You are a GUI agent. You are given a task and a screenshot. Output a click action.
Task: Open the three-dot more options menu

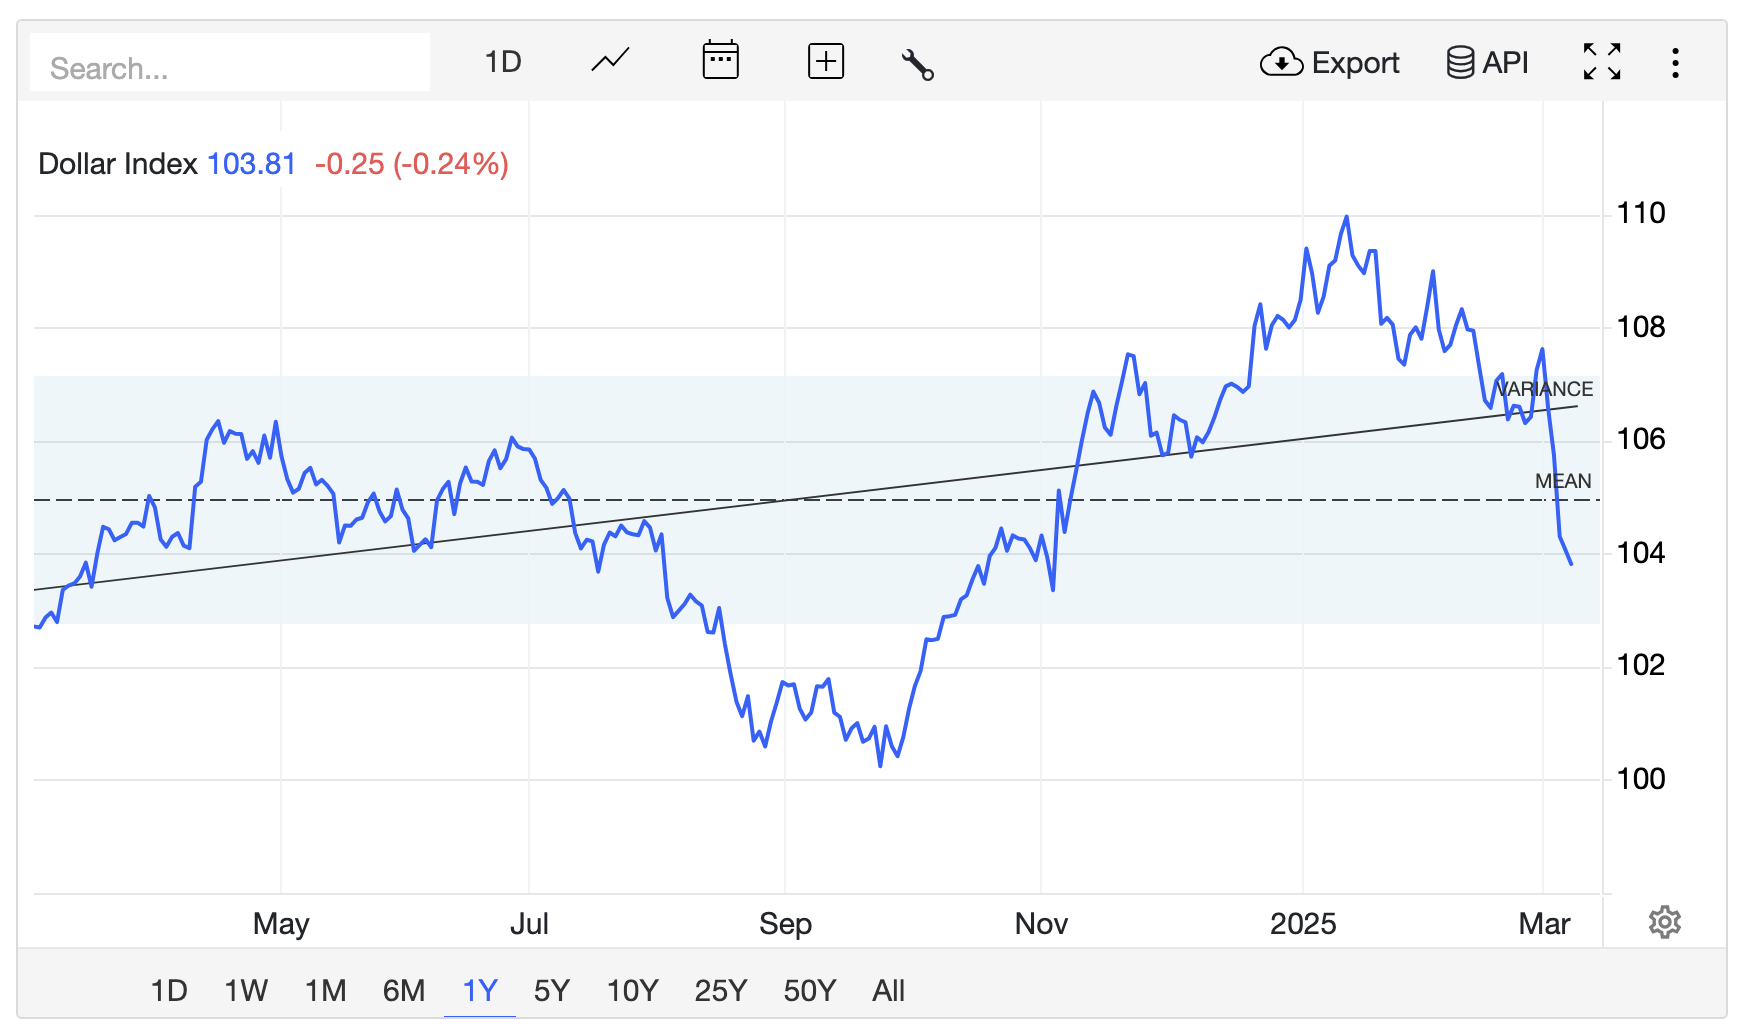(x=1675, y=63)
